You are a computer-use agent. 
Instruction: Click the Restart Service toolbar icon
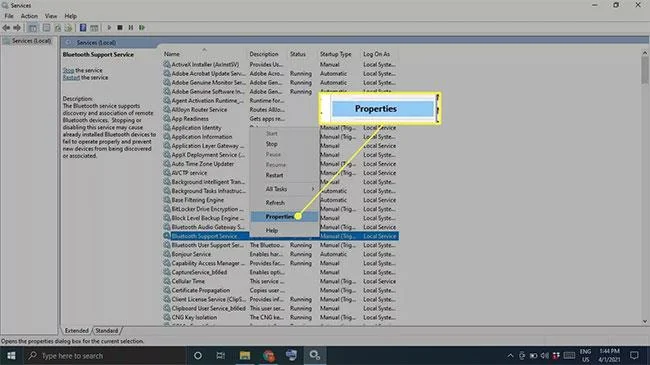(x=142, y=28)
